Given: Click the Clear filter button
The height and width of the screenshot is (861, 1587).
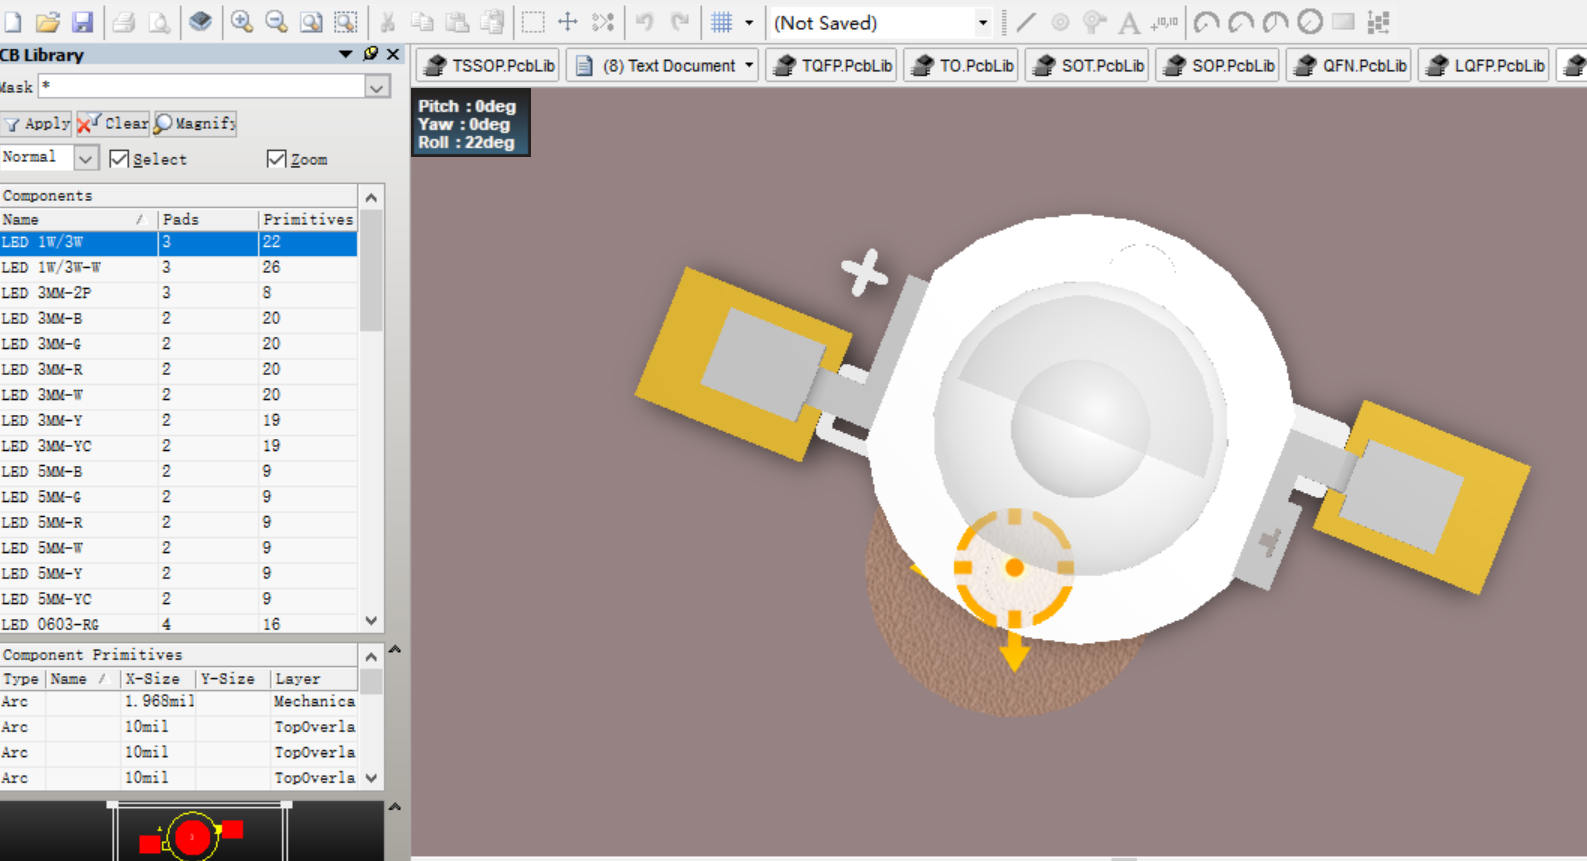Looking at the screenshot, I should (113, 123).
